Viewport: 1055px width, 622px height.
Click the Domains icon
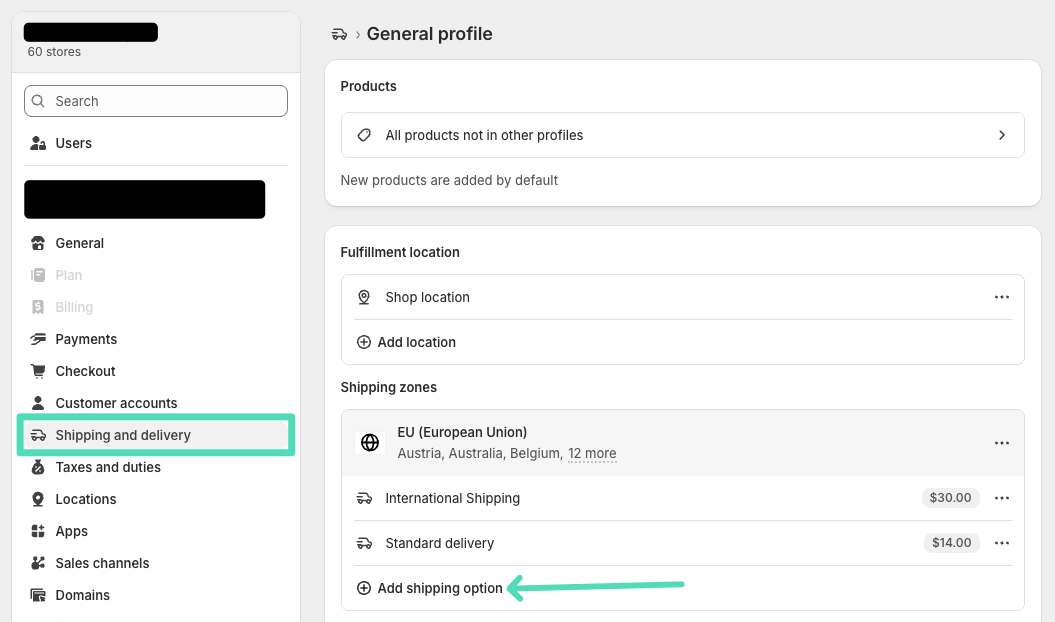(38, 595)
